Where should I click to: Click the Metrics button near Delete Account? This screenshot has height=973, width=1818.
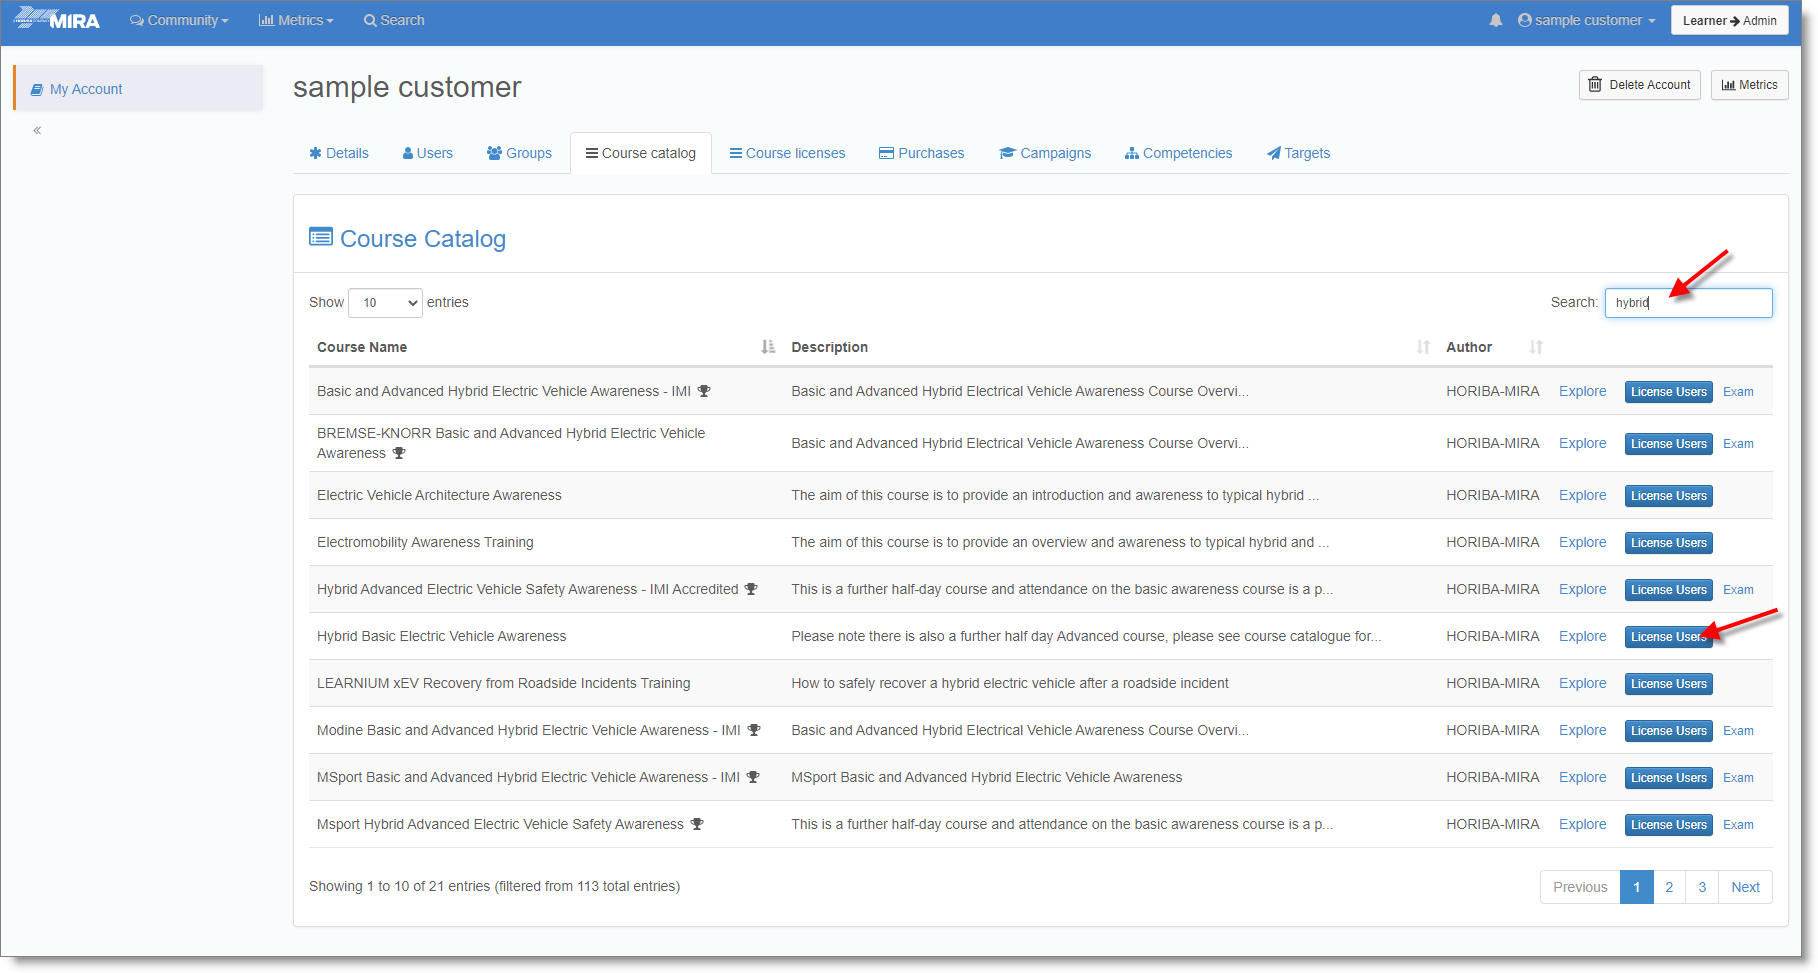point(1749,85)
